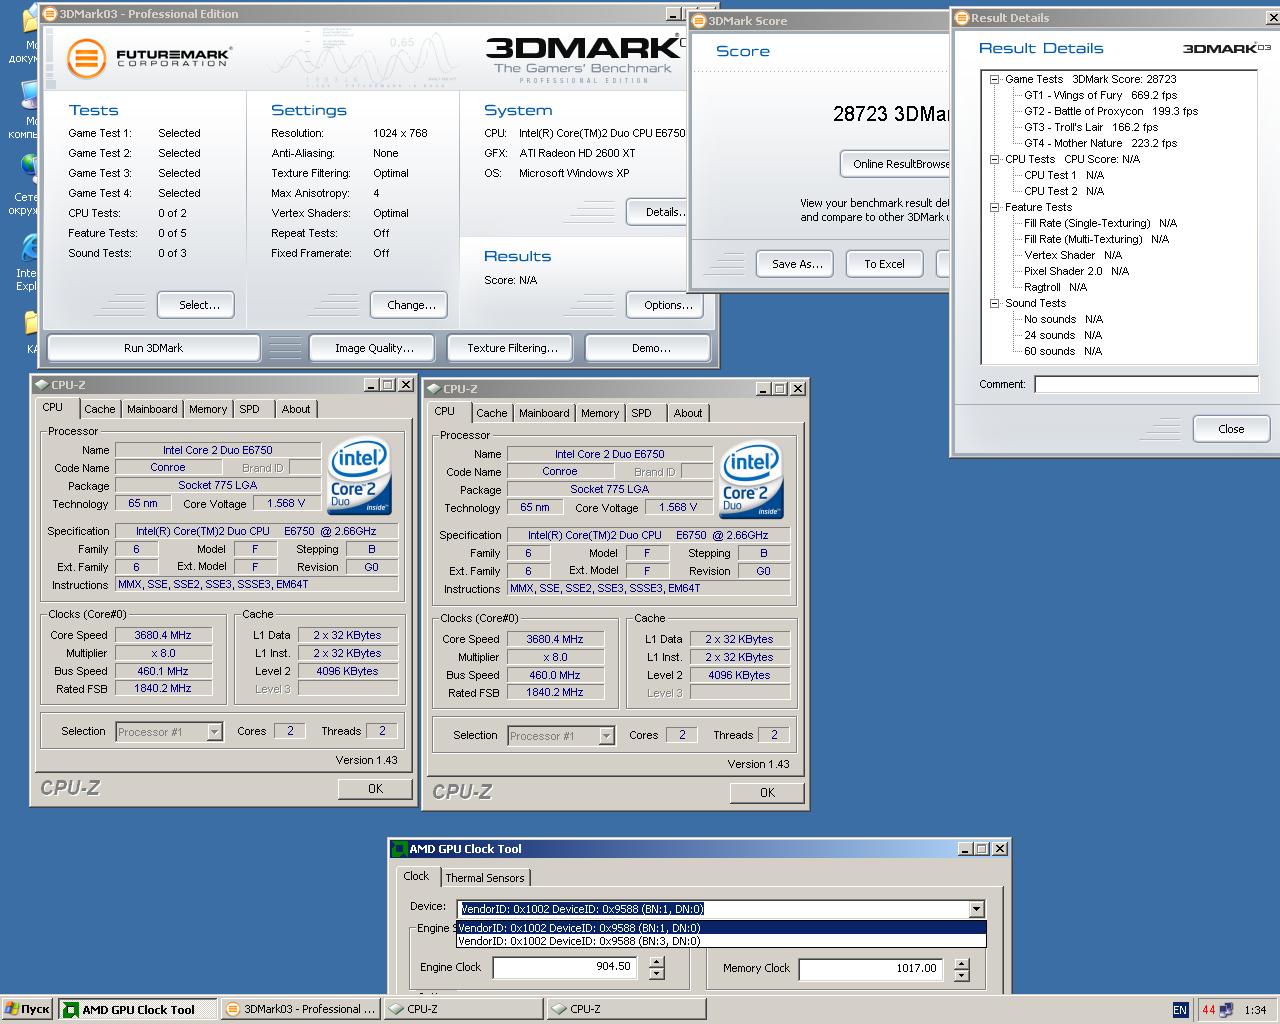Click Save As... in the 3DMark Score window

tap(797, 264)
